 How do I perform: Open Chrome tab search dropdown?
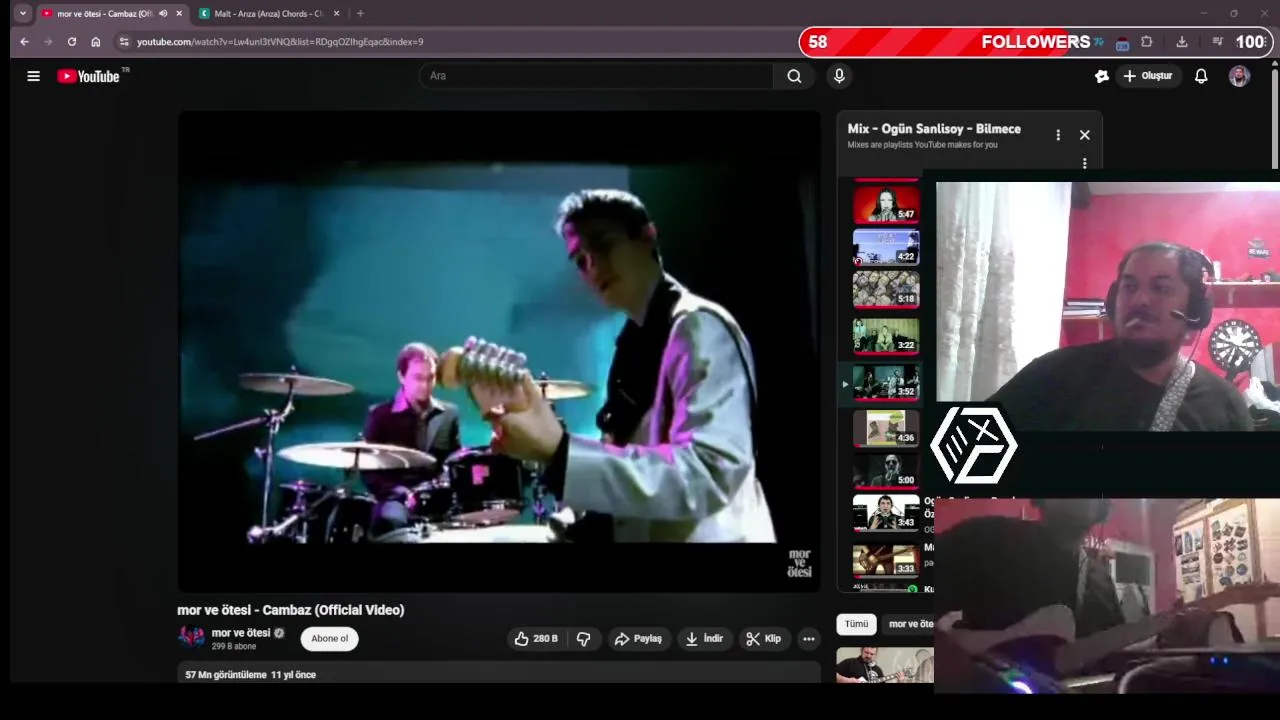pos(22,13)
